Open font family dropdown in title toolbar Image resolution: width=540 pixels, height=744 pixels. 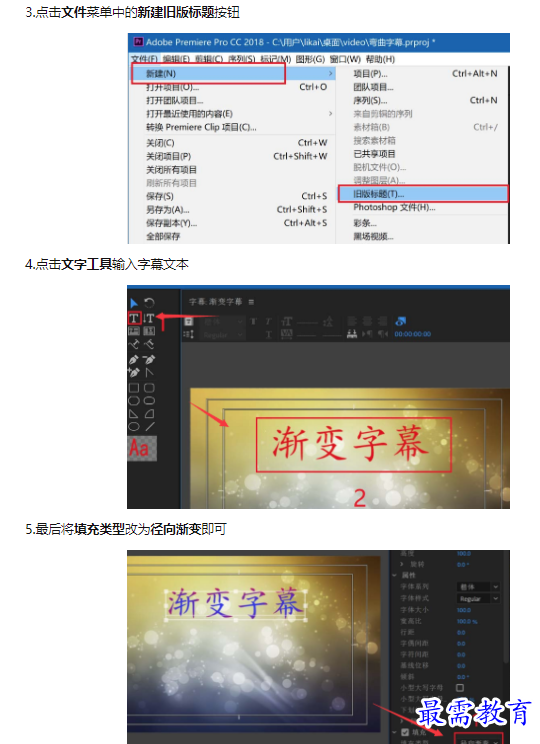point(223,322)
